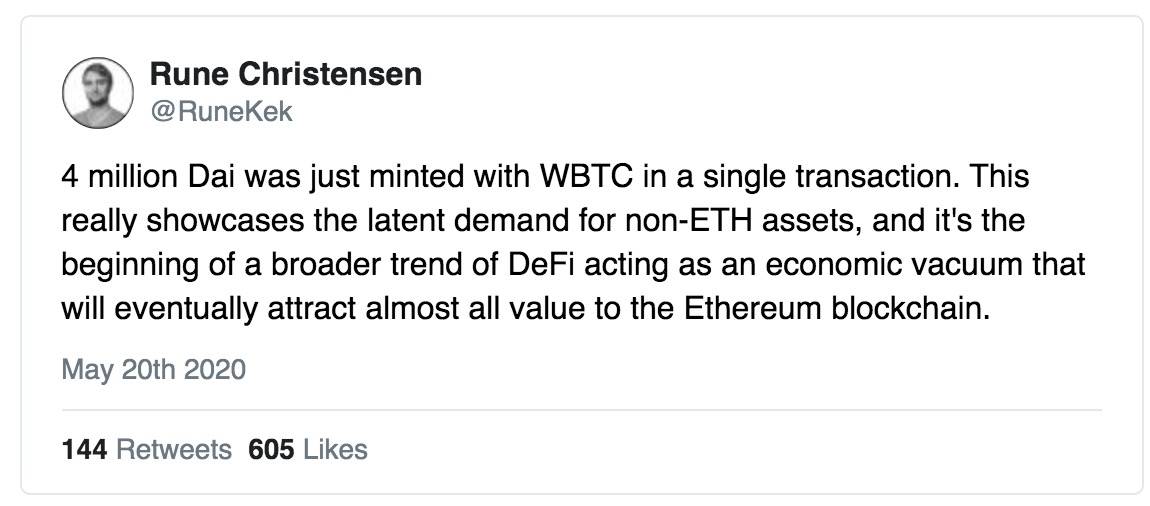View the 605 Likes list
Screen dimensions: 1150x506
[x=308, y=450]
